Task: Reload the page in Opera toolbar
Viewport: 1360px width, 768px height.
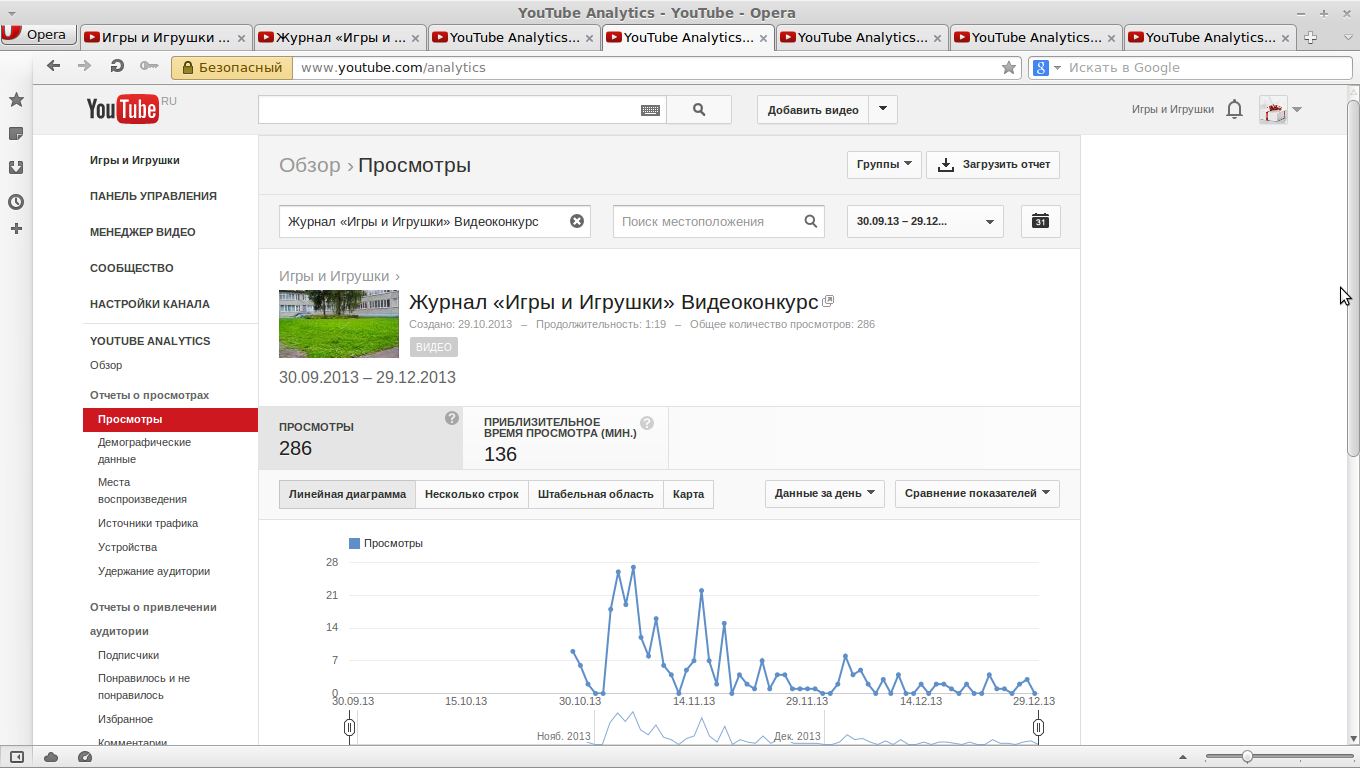Action: [117, 67]
